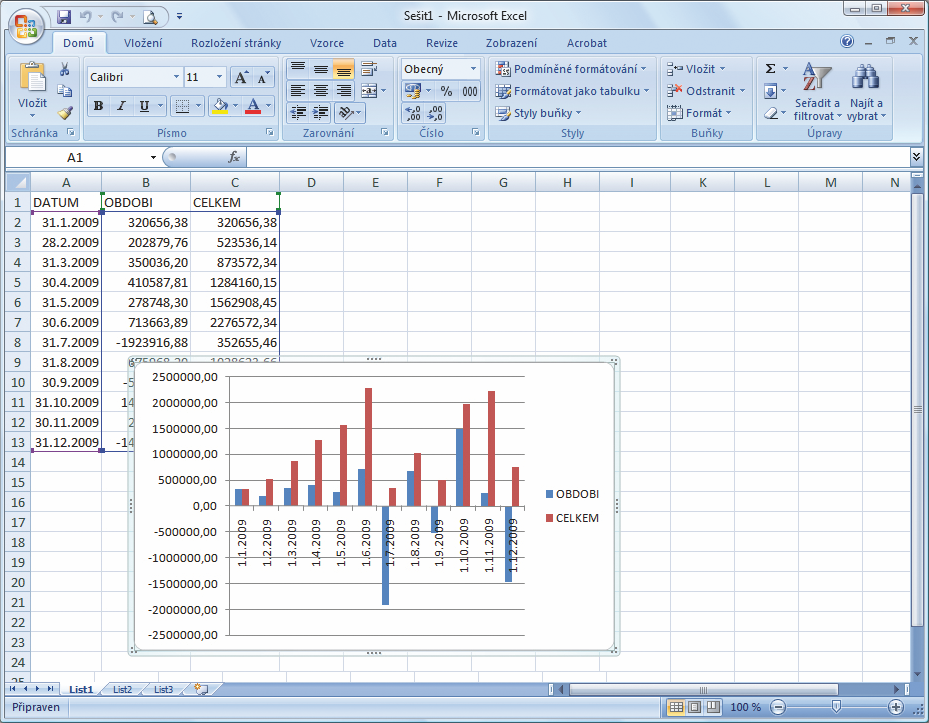929x723 pixels.
Task: Insert AutoSum with the sigma icon
Action: click(770, 69)
